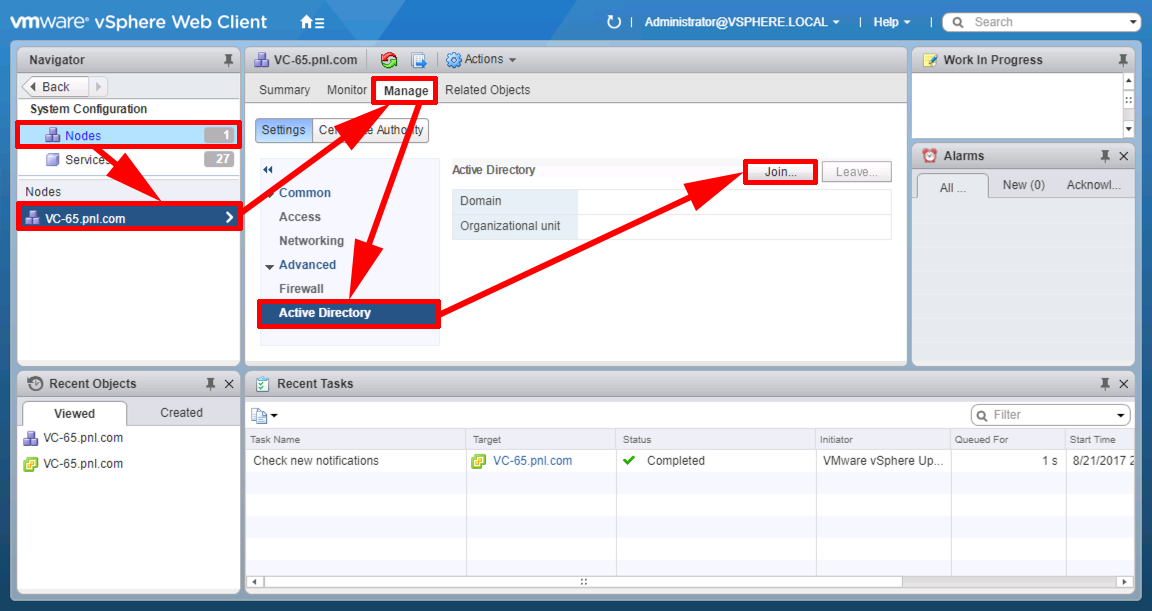
Task: Close the Recent Tasks panel
Action: coord(1123,383)
